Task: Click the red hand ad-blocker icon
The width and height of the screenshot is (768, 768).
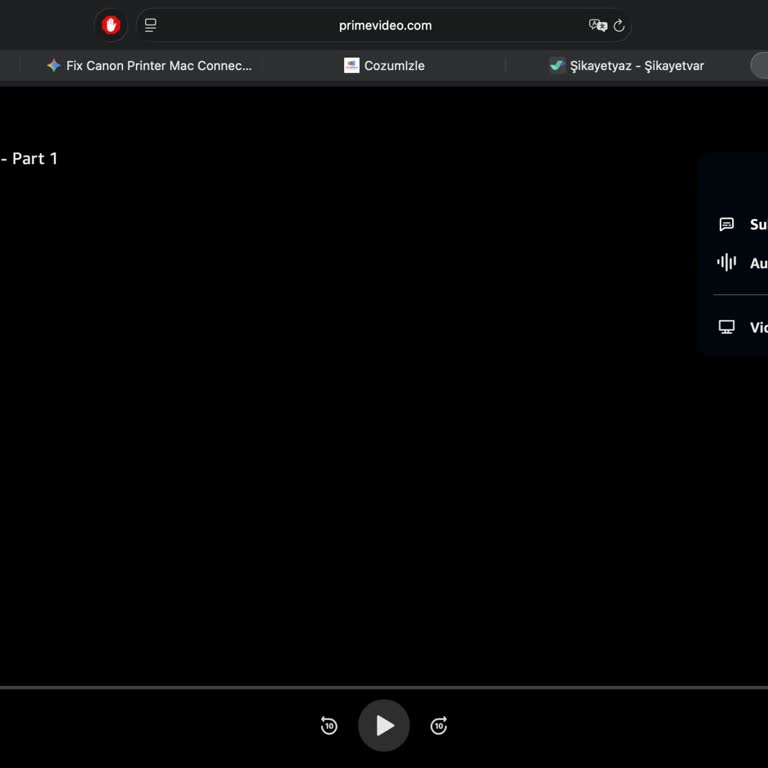Action: tap(111, 25)
